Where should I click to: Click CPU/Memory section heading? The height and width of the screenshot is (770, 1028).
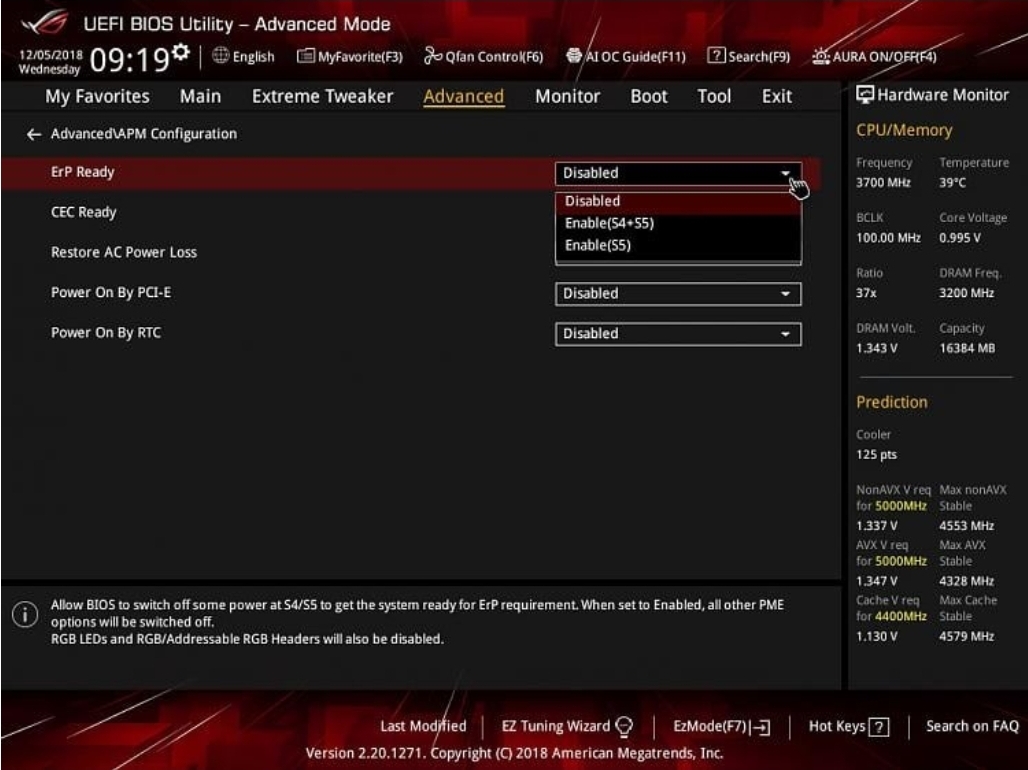coord(904,131)
